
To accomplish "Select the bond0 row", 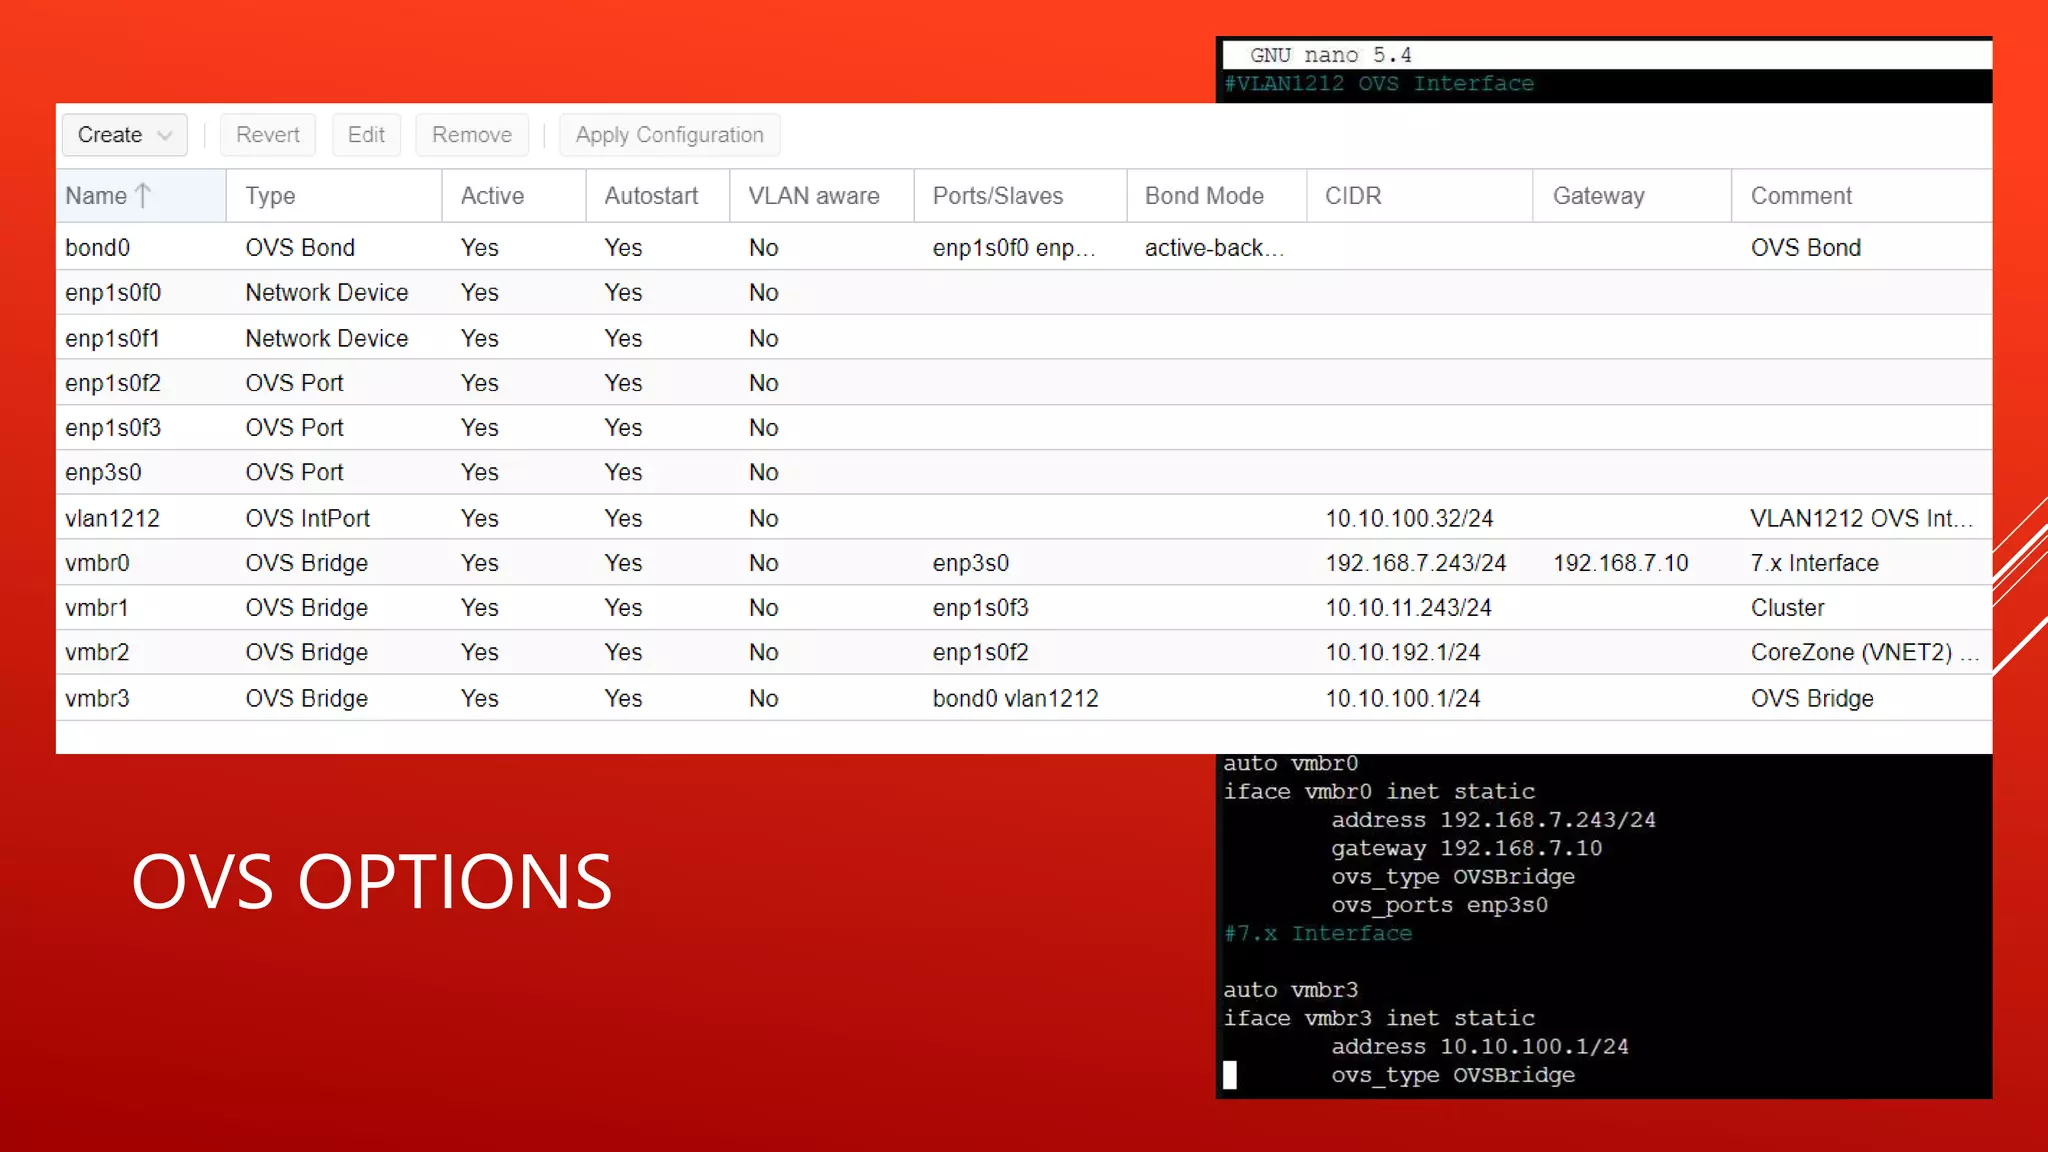I will pyautogui.click(x=98, y=247).
